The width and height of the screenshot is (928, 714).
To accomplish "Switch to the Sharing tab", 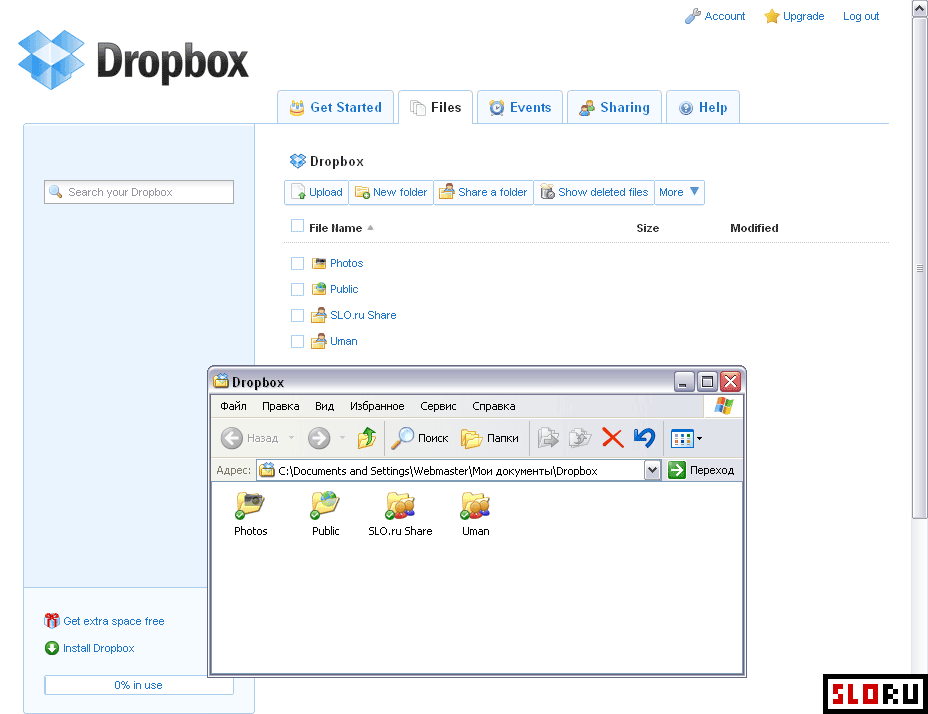I will pos(614,107).
